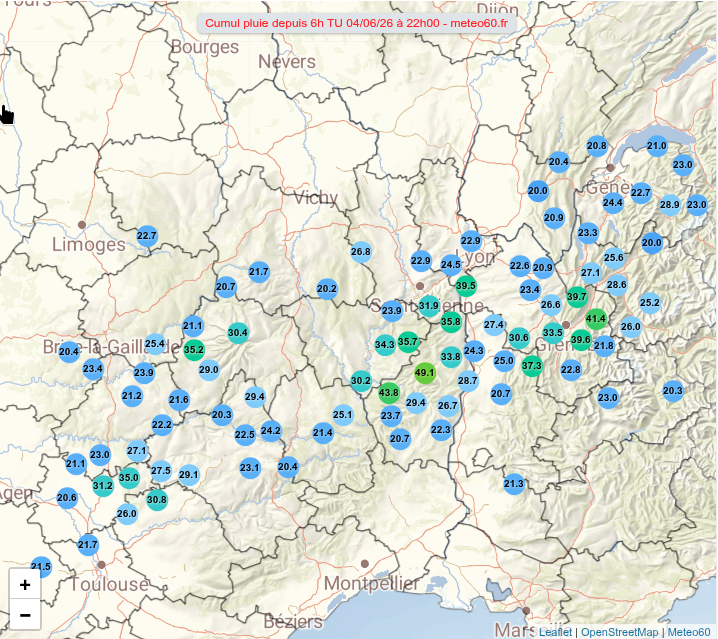Click the 41.4 green station marker
This screenshot has height=639, width=718.
coord(596,318)
